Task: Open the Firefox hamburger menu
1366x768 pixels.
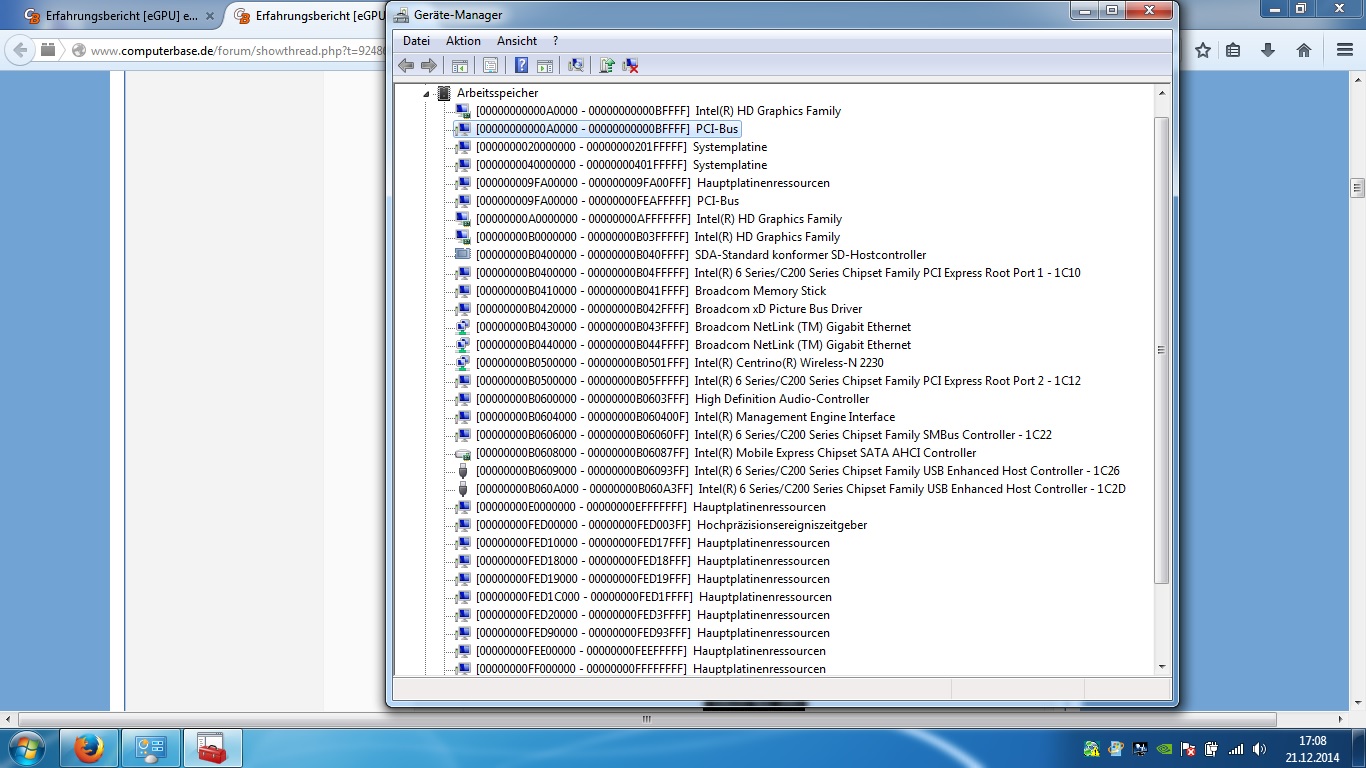Action: [x=1345, y=50]
